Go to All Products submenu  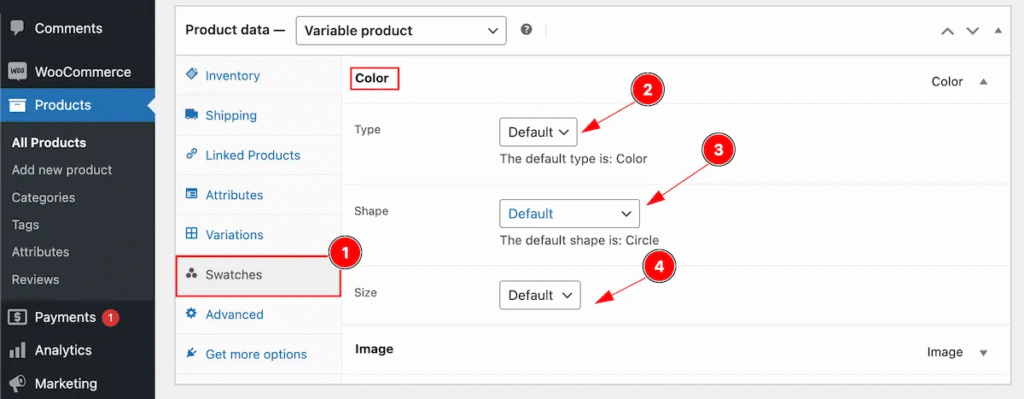(49, 142)
